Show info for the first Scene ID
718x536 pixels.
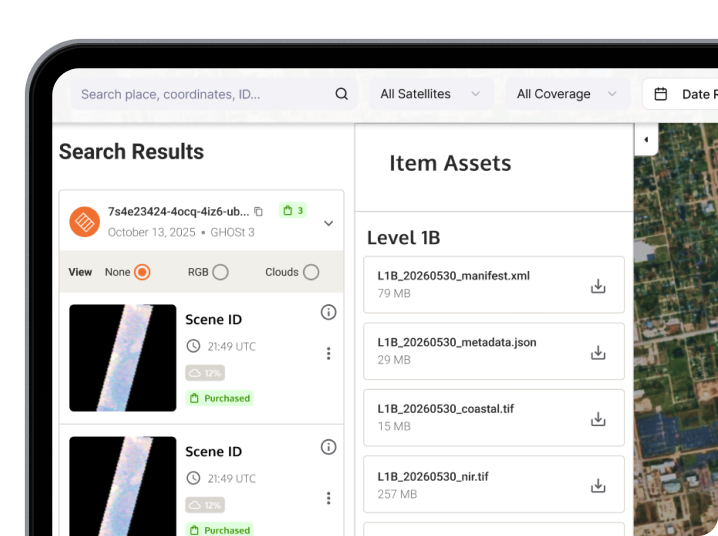tap(328, 312)
